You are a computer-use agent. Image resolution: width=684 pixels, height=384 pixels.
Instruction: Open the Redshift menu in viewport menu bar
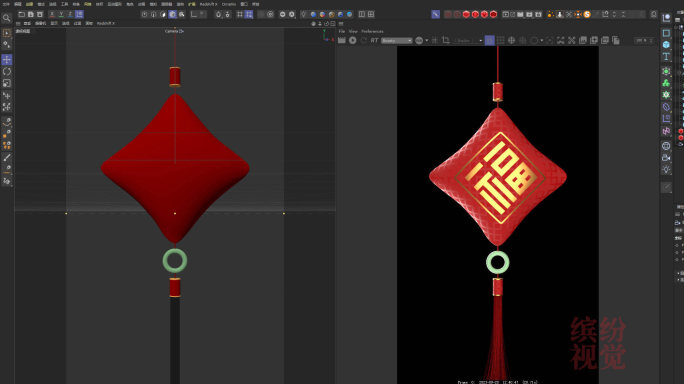click(106, 24)
